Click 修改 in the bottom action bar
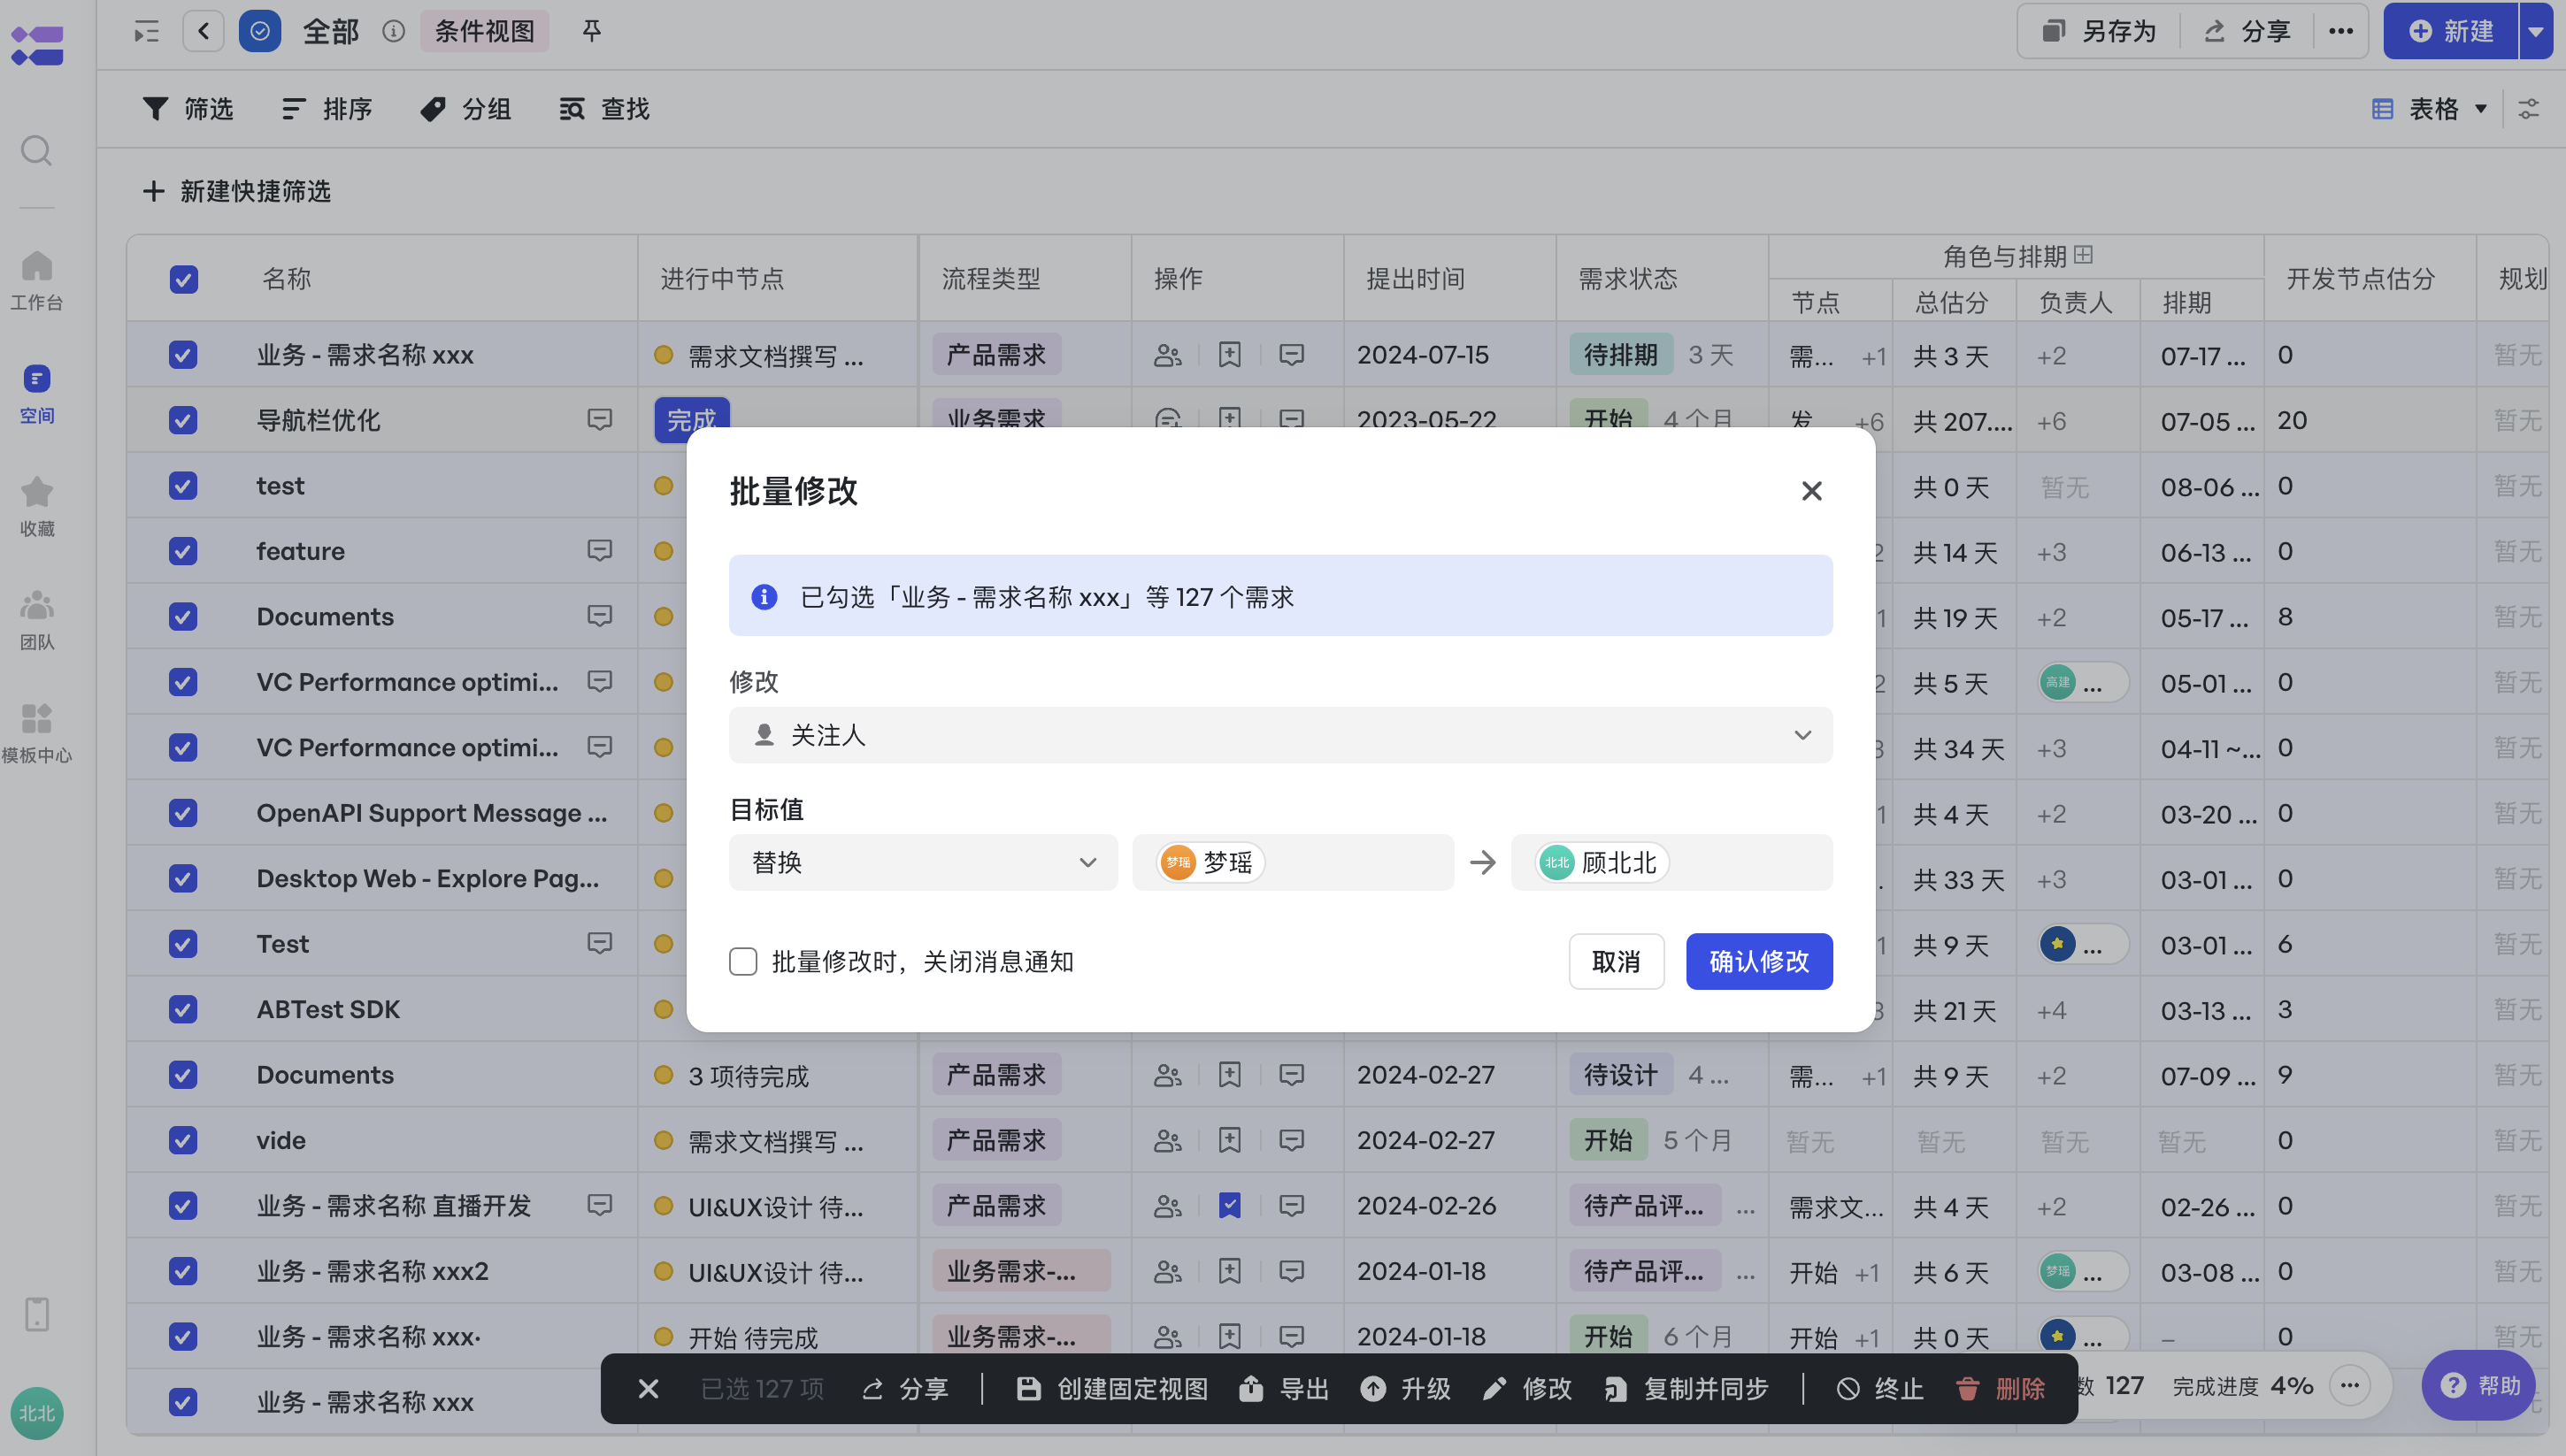The image size is (2566, 1456). [x=1527, y=1389]
